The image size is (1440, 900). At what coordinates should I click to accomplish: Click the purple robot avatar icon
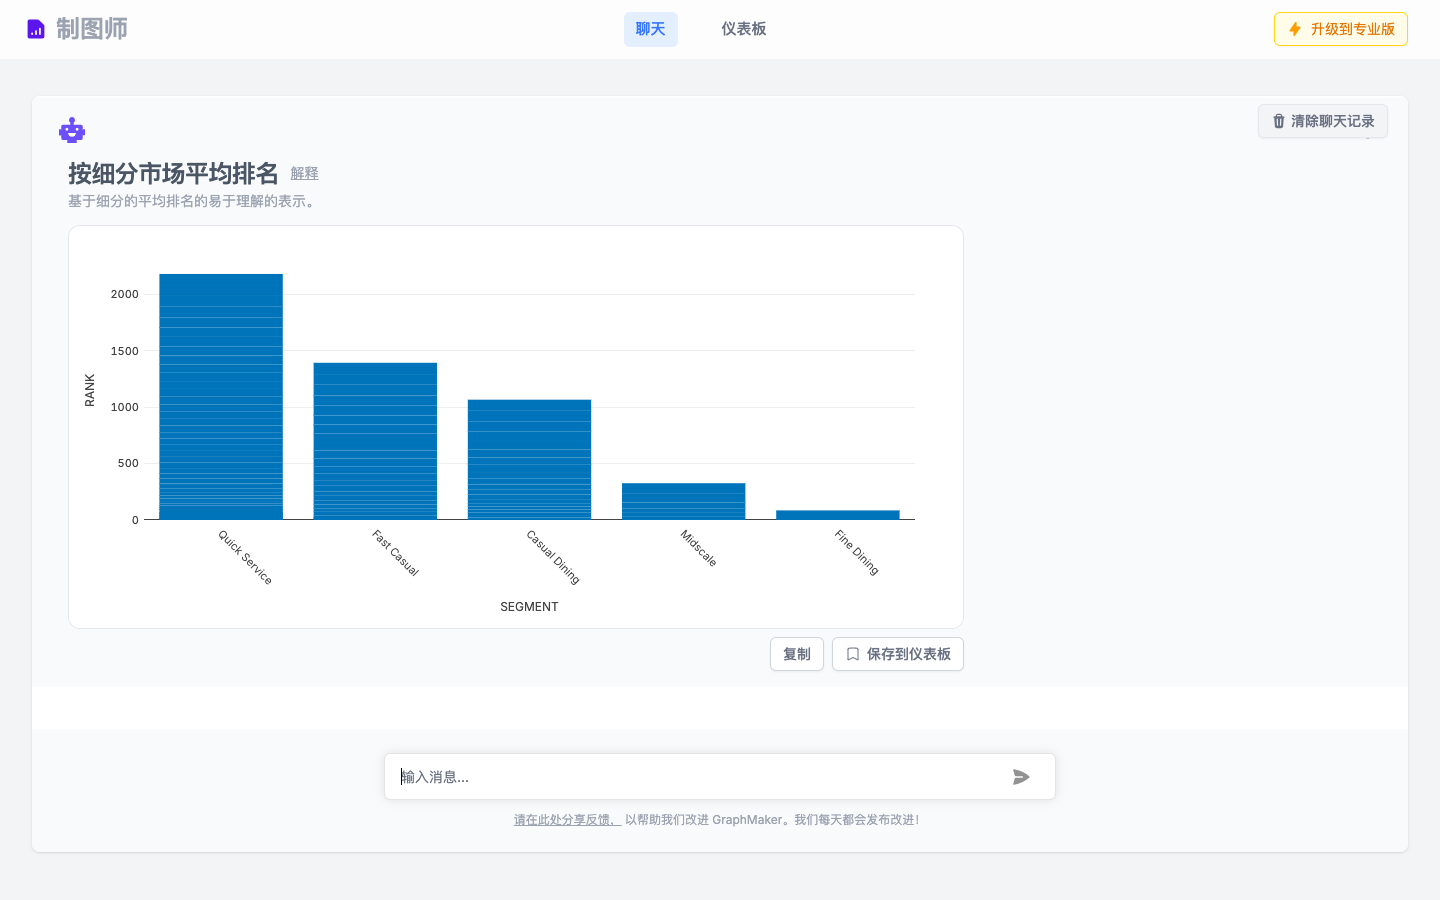point(71,130)
